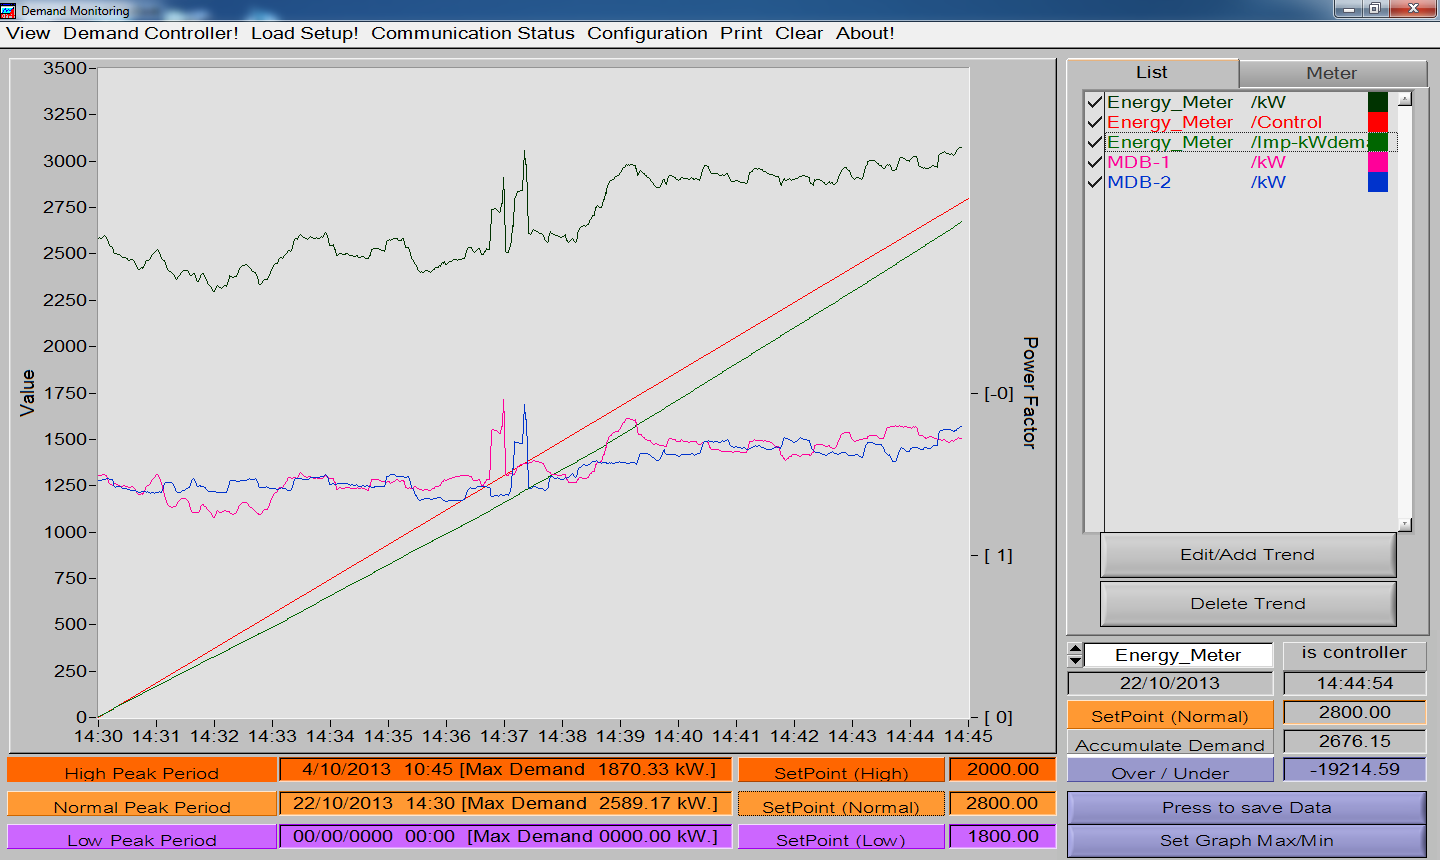Click the High Peak Period label
This screenshot has height=860, width=1440.
click(x=142, y=771)
